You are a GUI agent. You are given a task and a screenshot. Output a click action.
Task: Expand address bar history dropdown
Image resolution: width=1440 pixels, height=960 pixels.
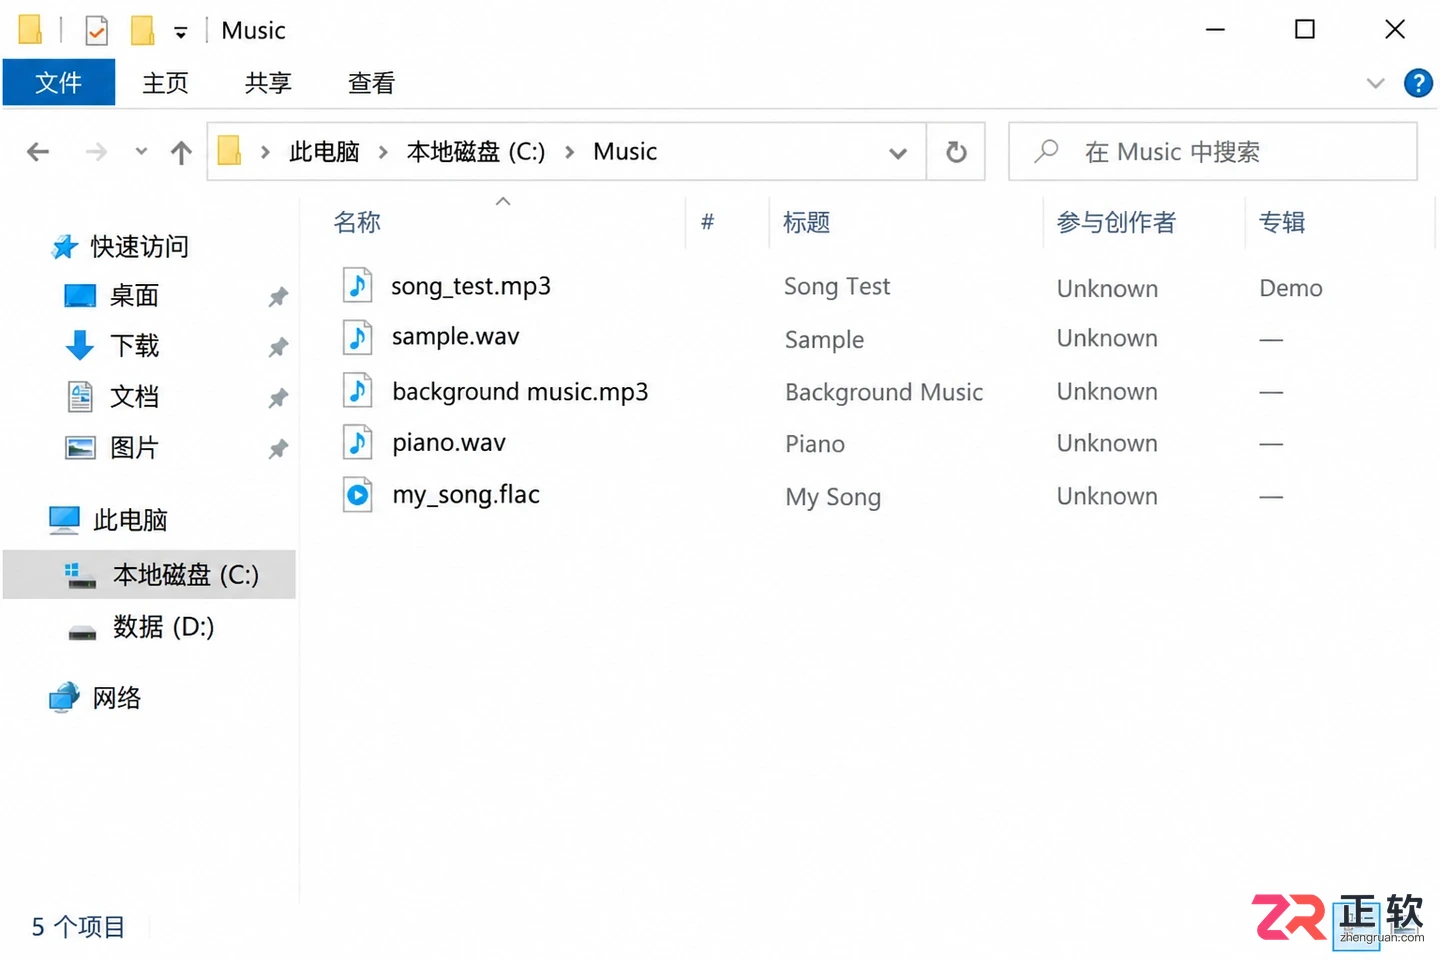click(x=898, y=153)
